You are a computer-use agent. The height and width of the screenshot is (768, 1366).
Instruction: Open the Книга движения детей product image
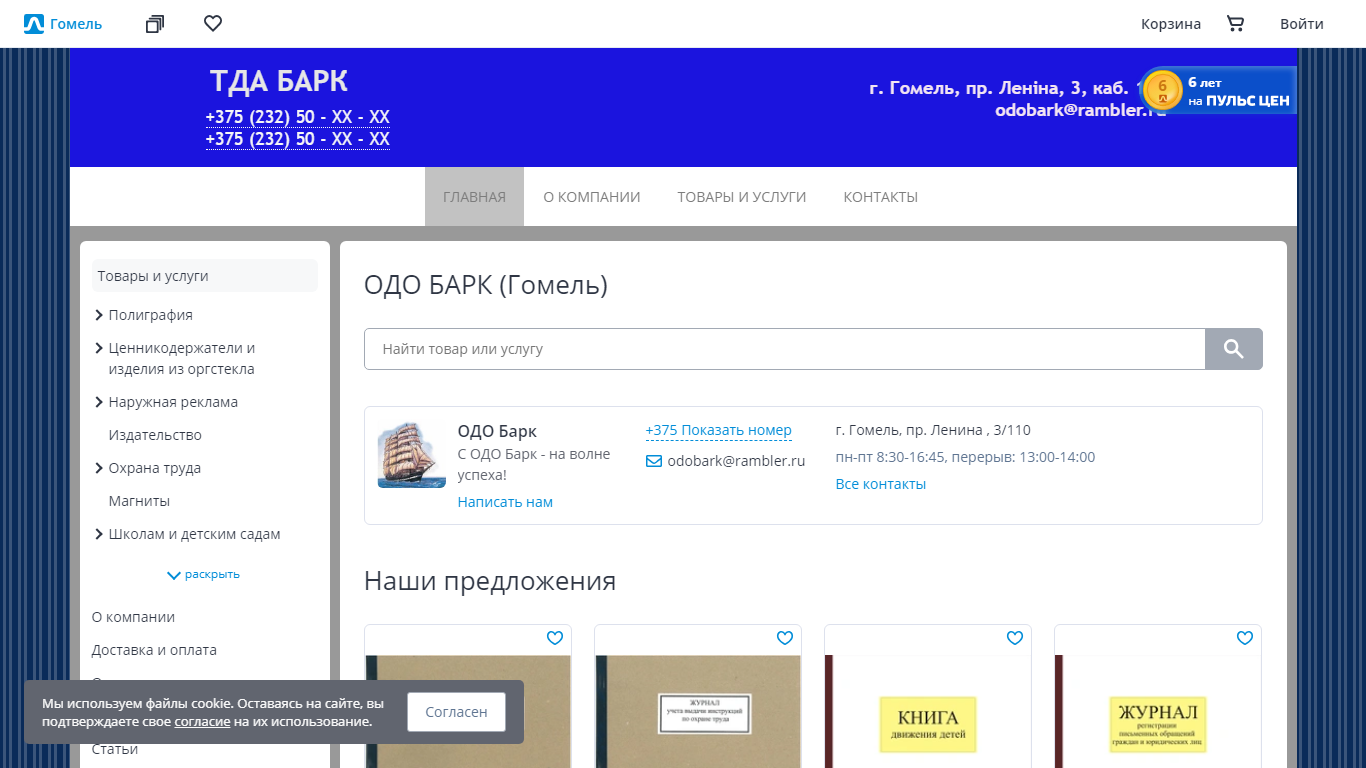point(928,711)
